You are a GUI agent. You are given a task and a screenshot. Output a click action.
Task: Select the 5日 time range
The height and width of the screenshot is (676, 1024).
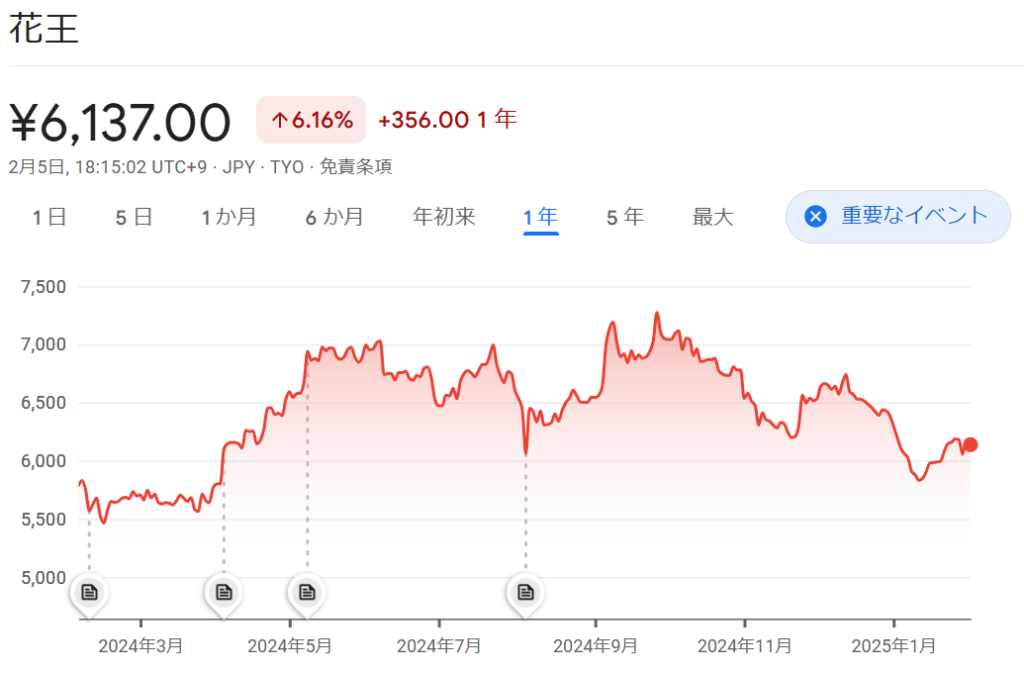(134, 217)
